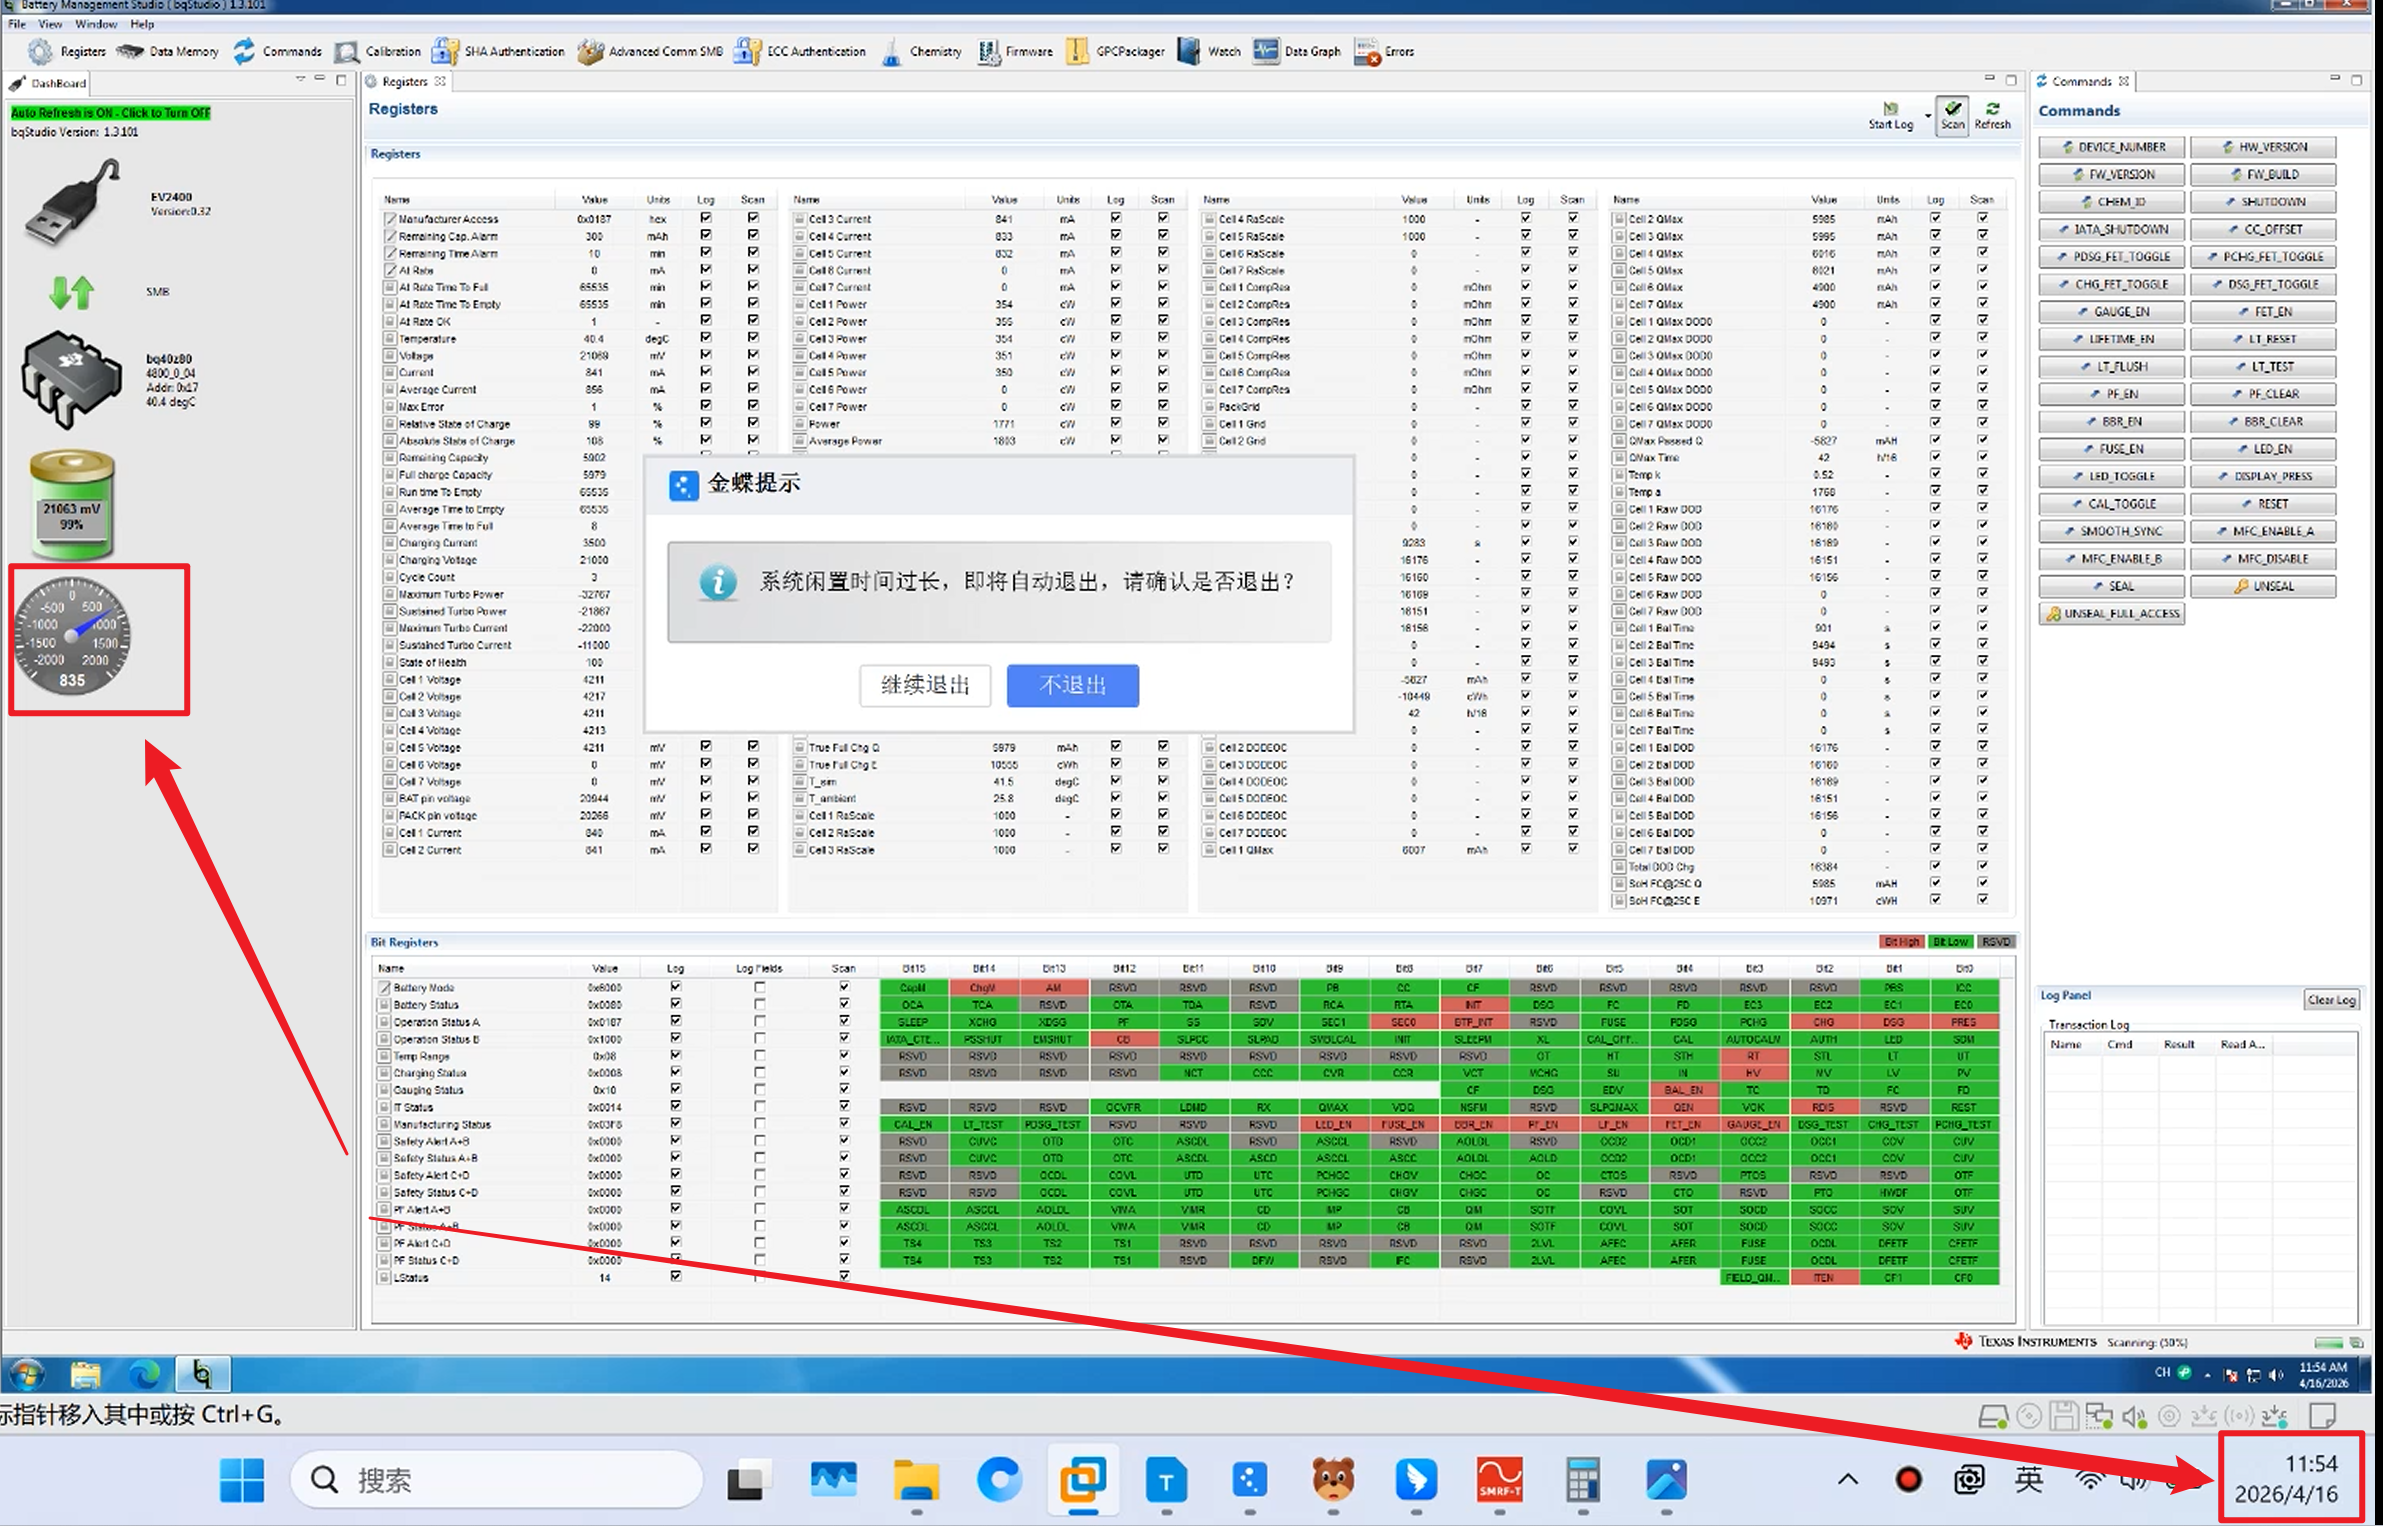Viewport: 2383px width, 1526px height.
Task: Send the FW_VERSION command
Action: (2112, 174)
